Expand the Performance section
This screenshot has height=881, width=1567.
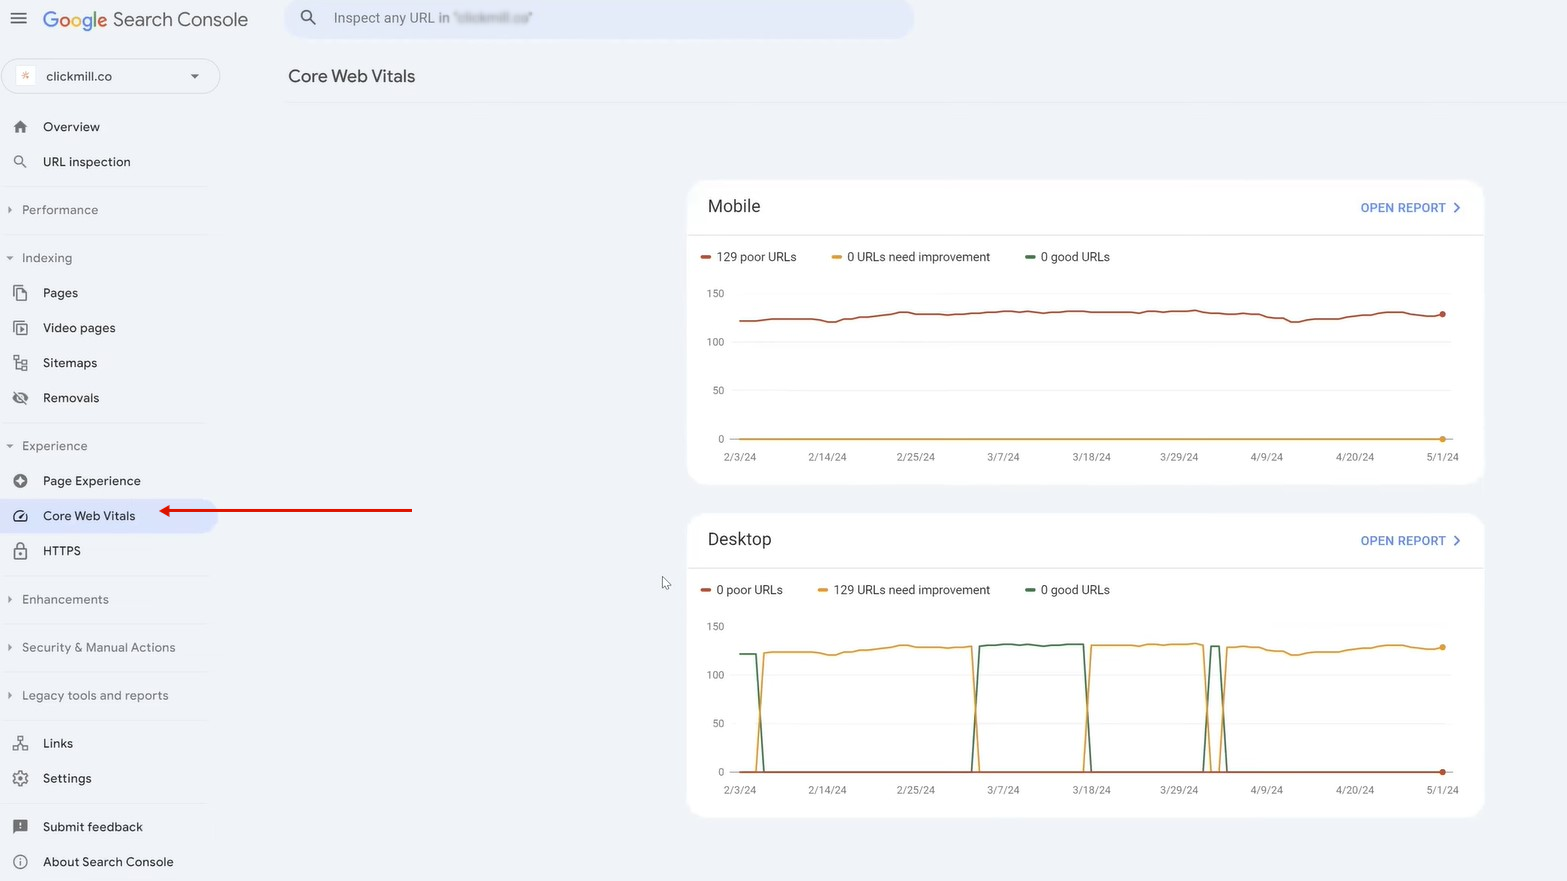(x=60, y=210)
